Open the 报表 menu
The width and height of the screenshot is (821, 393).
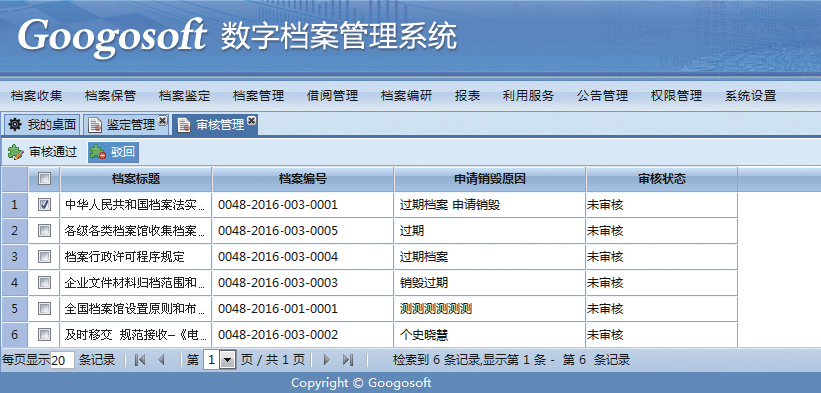(468, 96)
